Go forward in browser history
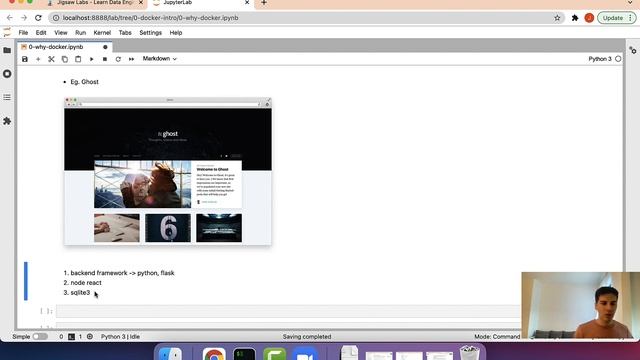 (x=24, y=18)
